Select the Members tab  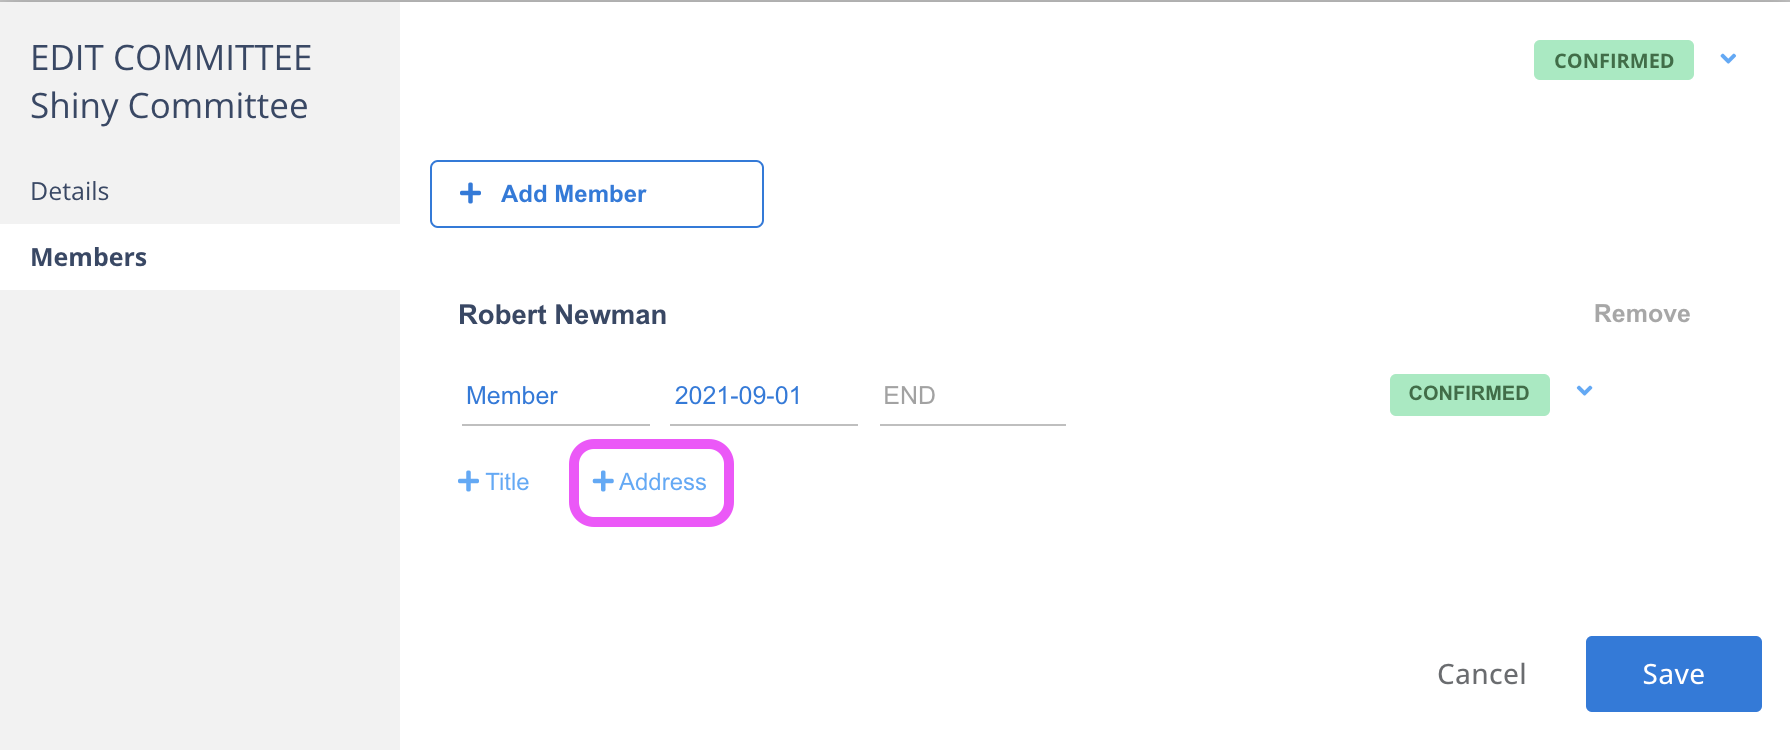point(89,257)
